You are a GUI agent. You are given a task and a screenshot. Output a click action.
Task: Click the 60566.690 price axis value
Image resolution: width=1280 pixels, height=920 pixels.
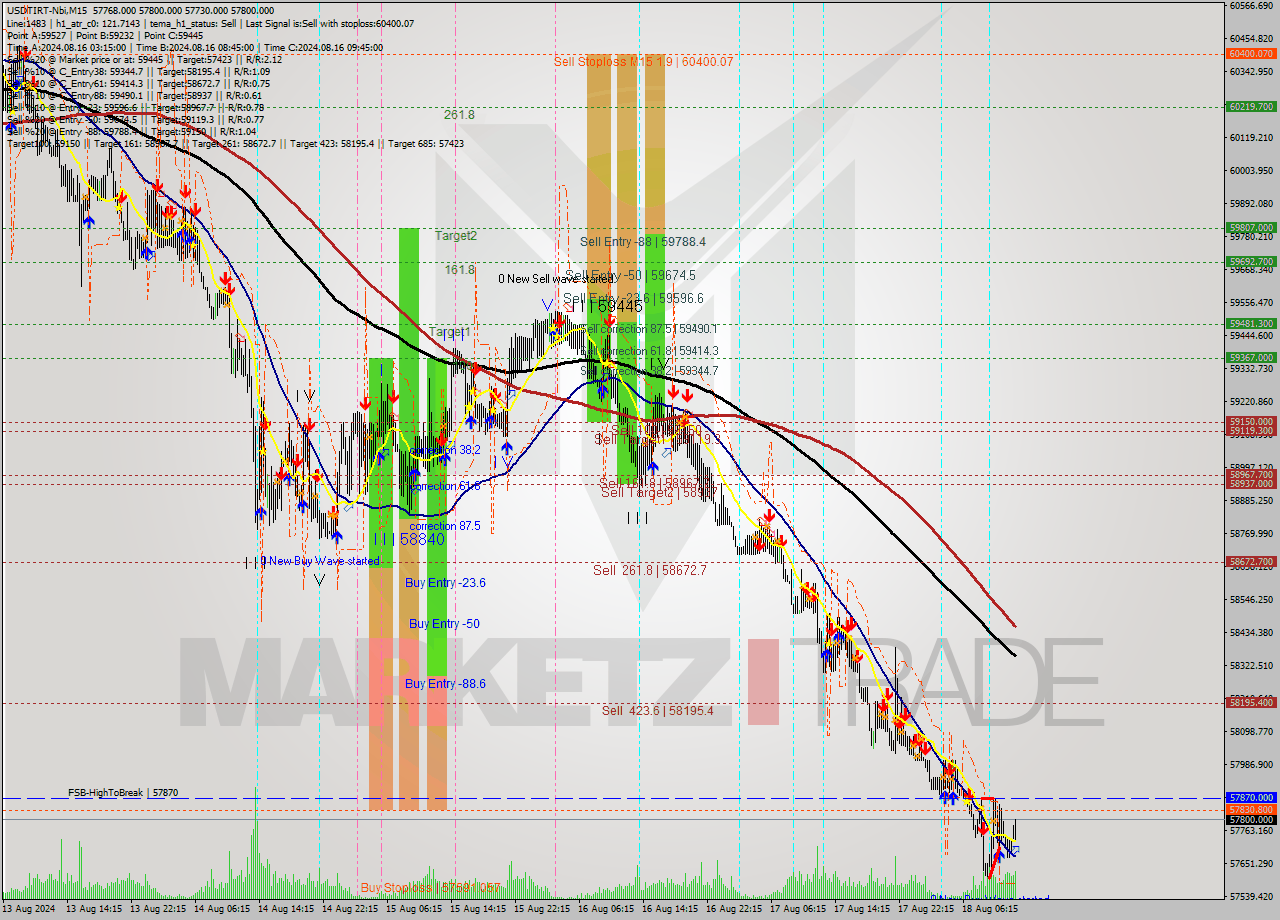1252,5
